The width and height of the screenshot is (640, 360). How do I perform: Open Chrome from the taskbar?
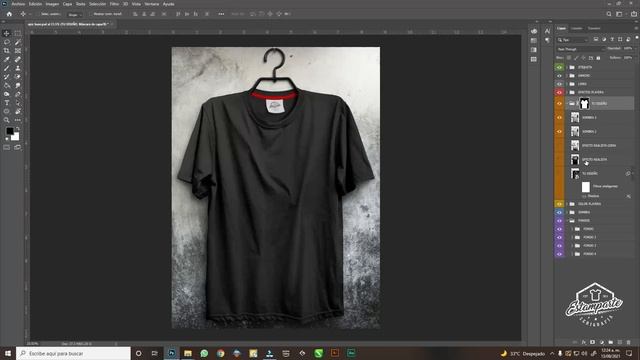point(220,353)
